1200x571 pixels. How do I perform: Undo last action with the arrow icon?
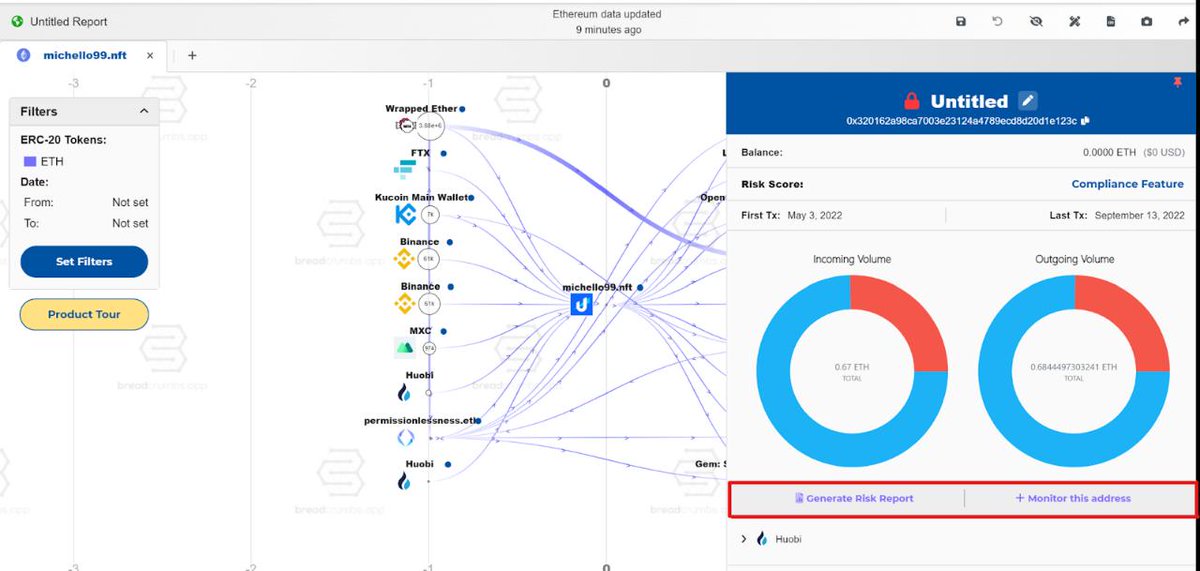(x=998, y=21)
